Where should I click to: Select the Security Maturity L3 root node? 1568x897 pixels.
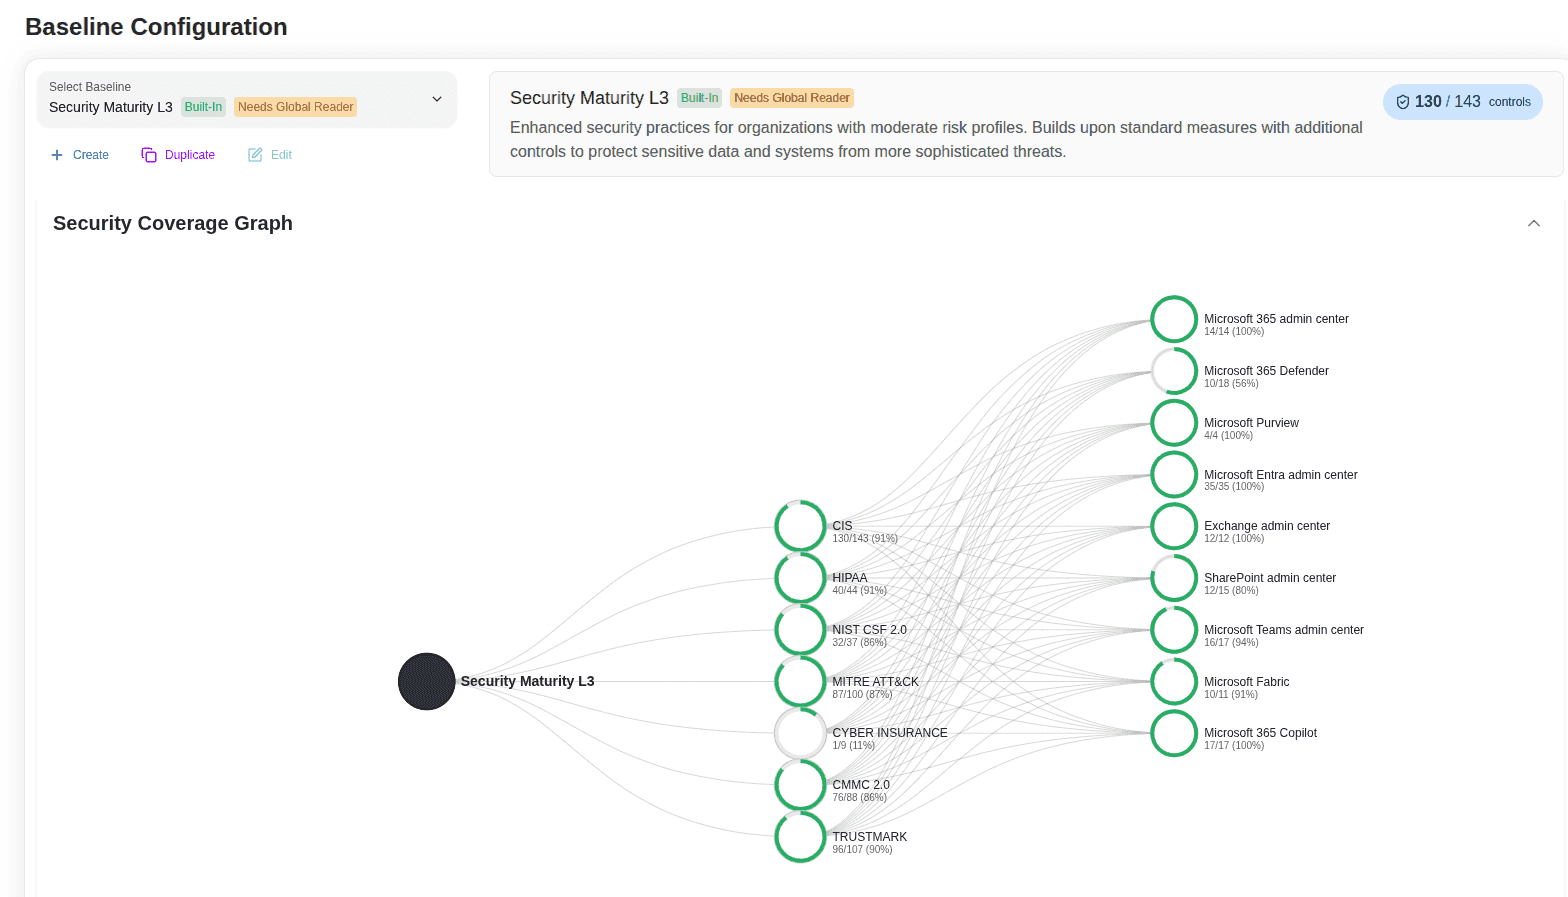427,682
